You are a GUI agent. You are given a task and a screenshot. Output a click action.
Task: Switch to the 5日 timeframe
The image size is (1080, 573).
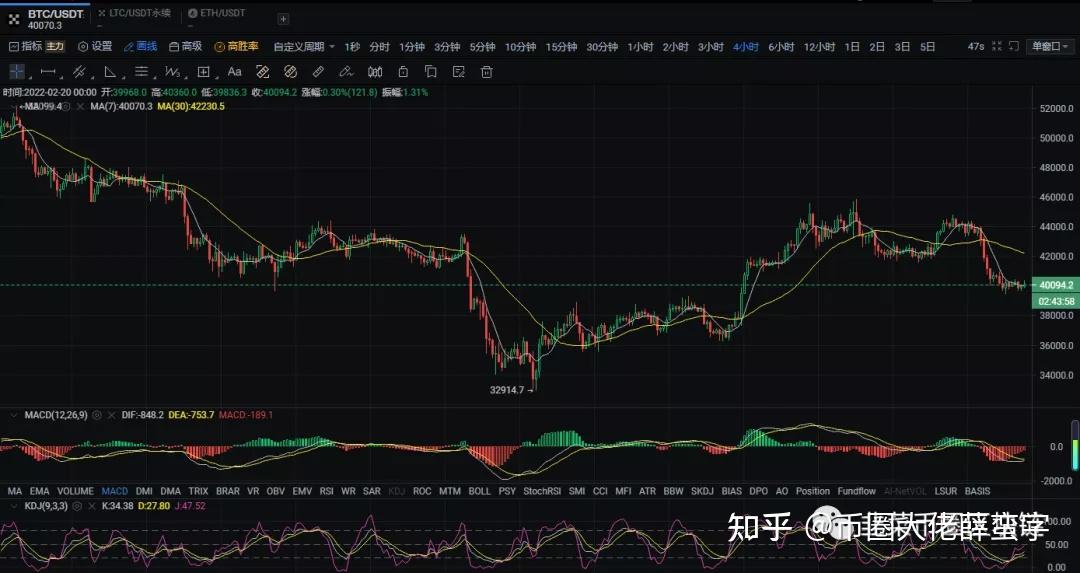click(x=928, y=47)
